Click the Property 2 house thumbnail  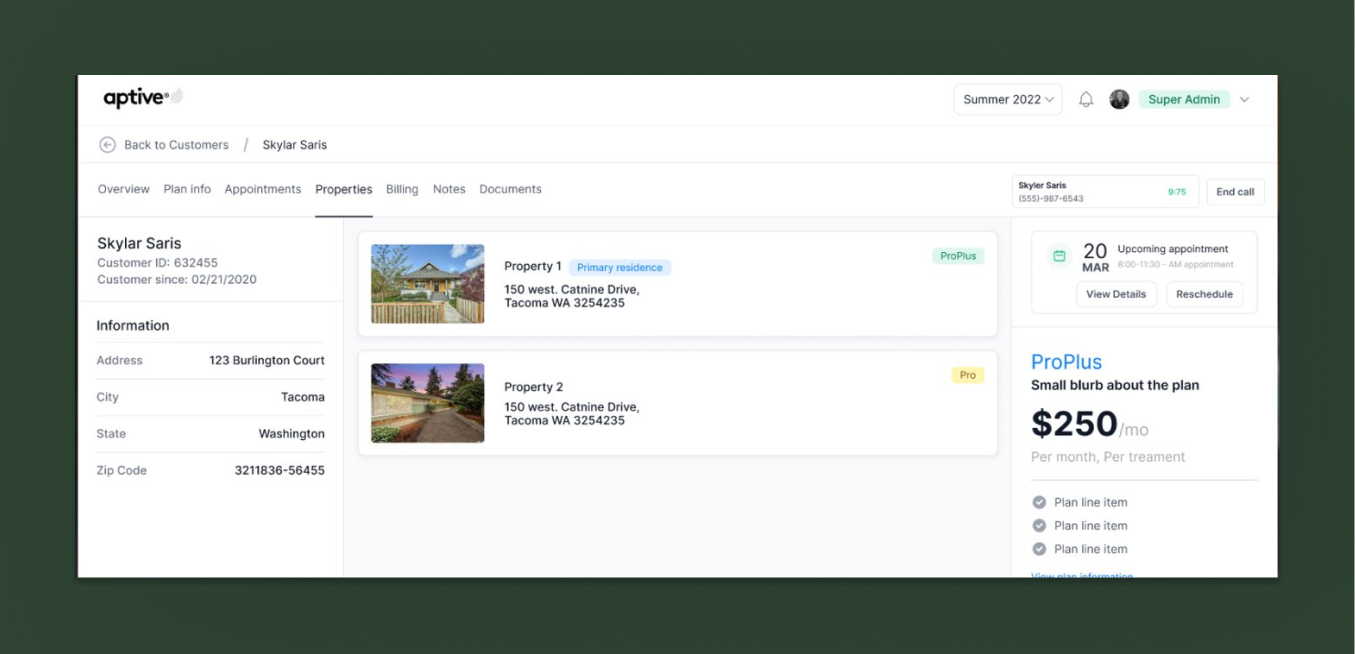[x=427, y=403]
